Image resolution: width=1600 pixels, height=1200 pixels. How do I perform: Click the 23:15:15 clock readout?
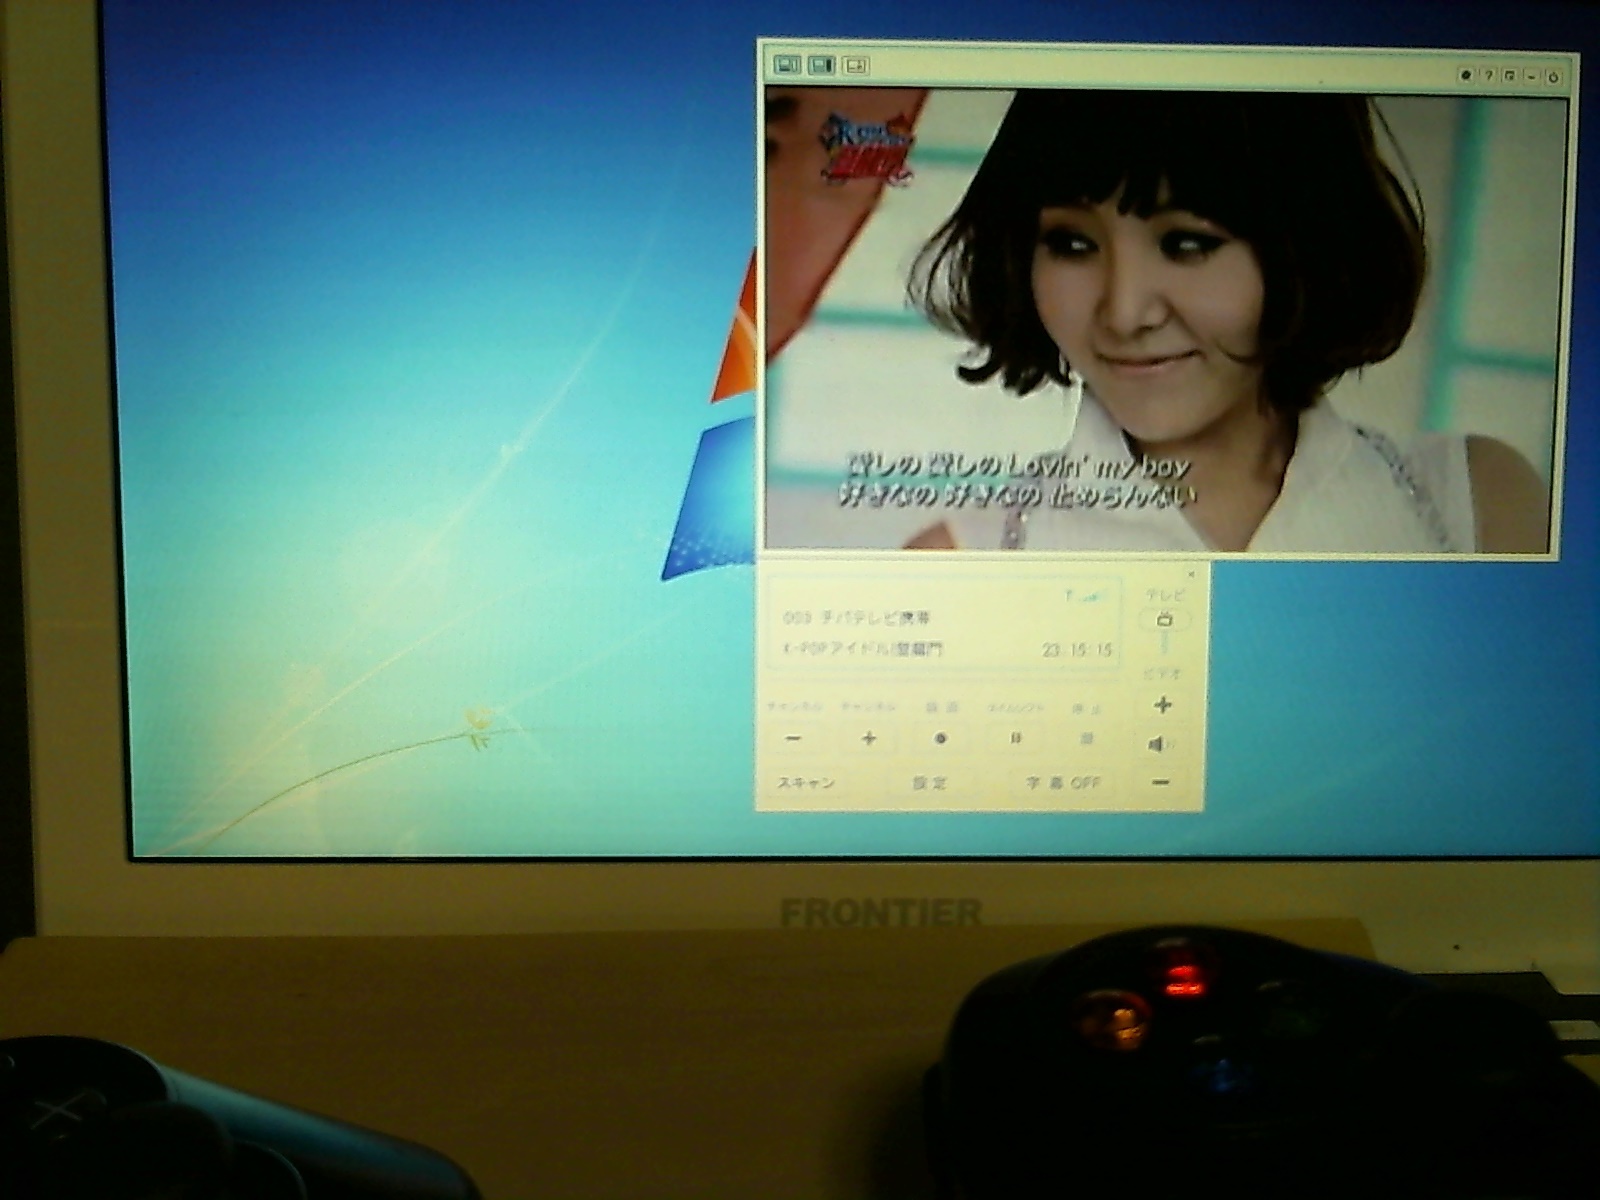pyautogui.click(x=1077, y=650)
